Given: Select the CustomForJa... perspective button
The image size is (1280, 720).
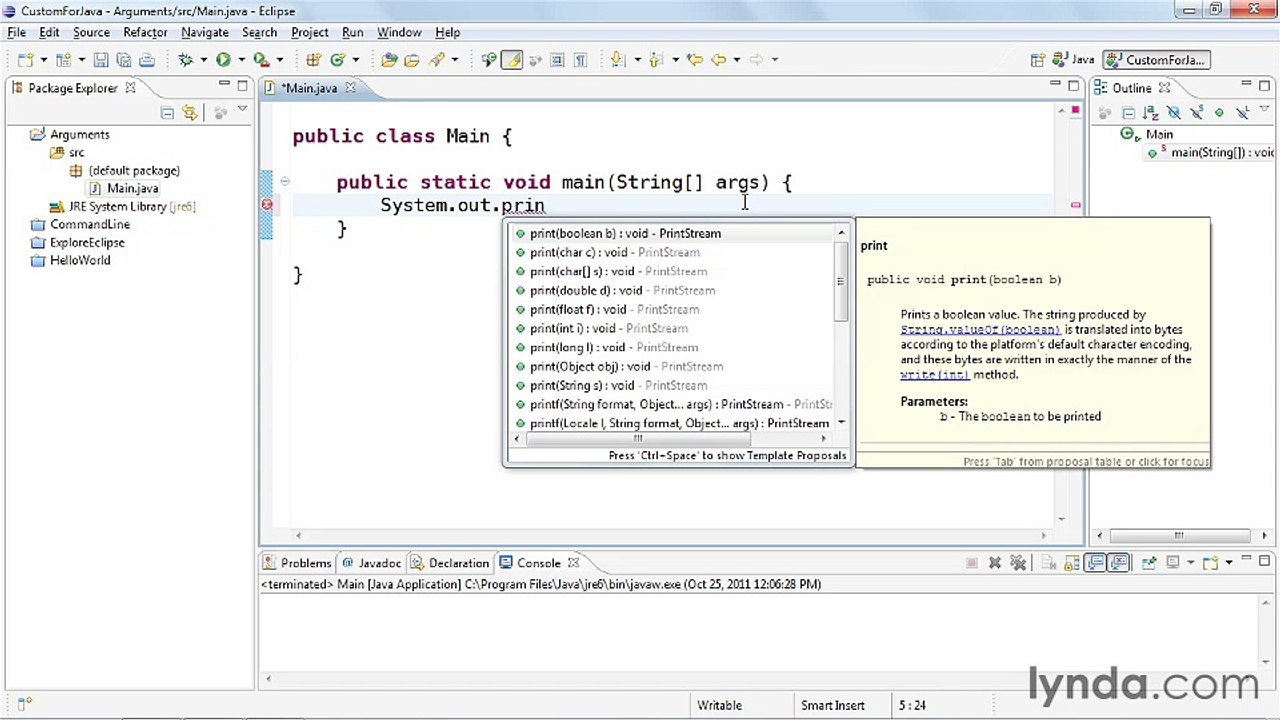Looking at the screenshot, I should (x=1157, y=60).
